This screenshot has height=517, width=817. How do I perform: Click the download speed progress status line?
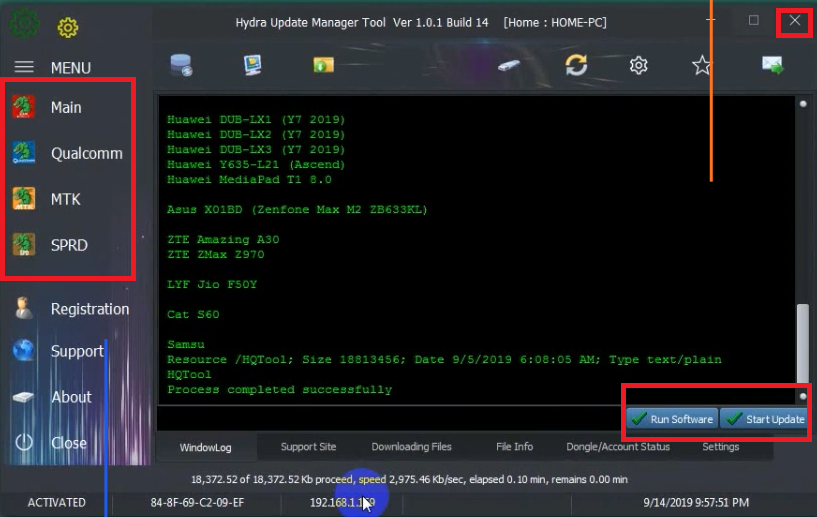click(409, 479)
